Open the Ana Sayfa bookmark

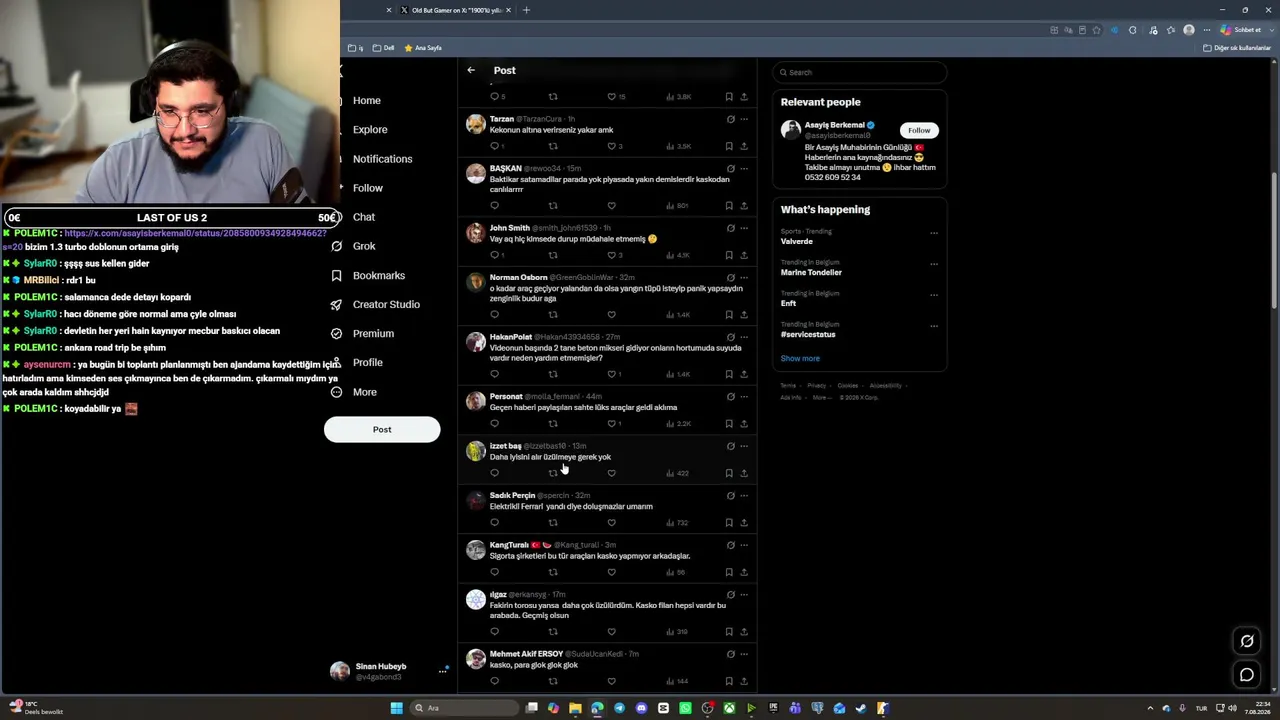coord(423,48)
